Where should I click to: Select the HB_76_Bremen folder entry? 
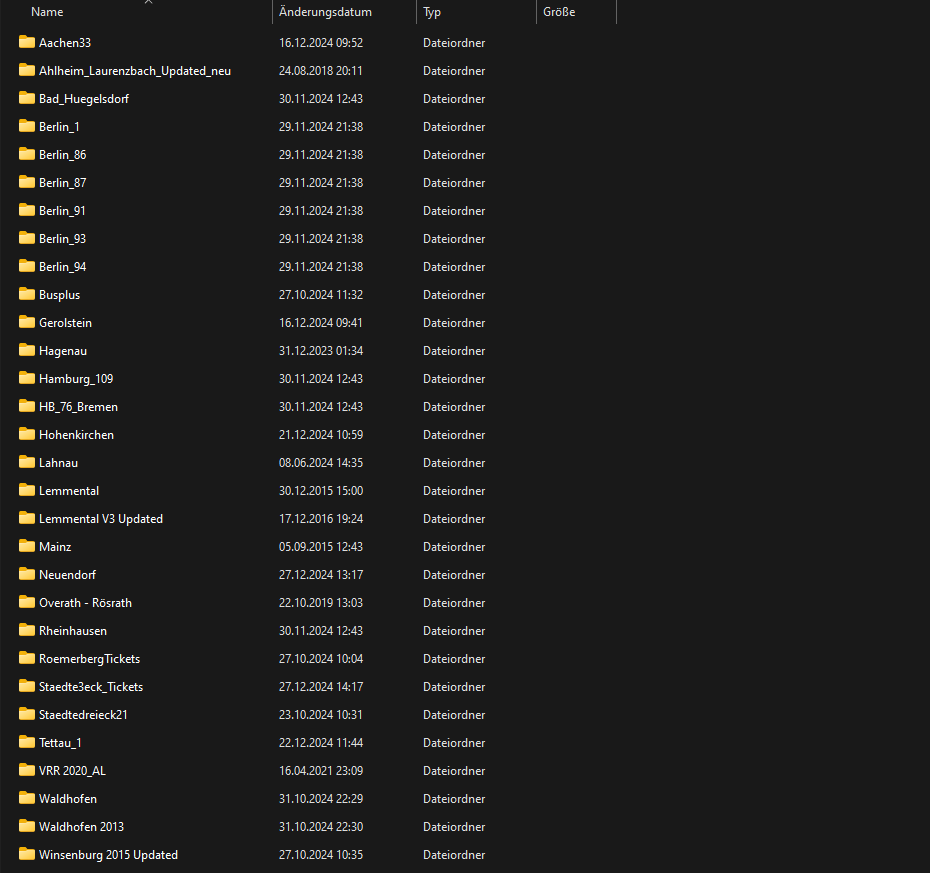point(78,407)
